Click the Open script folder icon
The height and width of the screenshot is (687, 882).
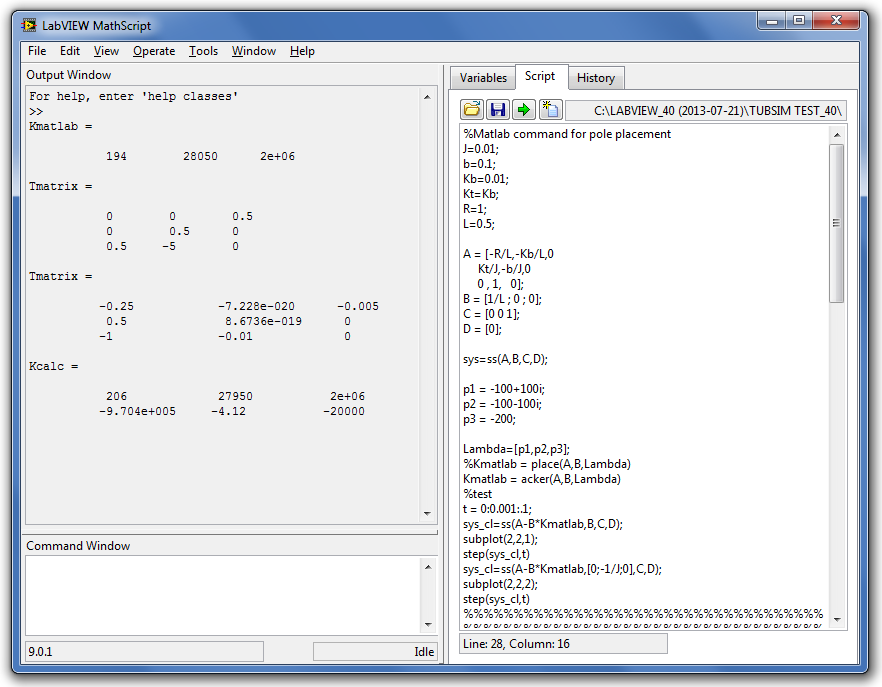(x=472, y=109)
